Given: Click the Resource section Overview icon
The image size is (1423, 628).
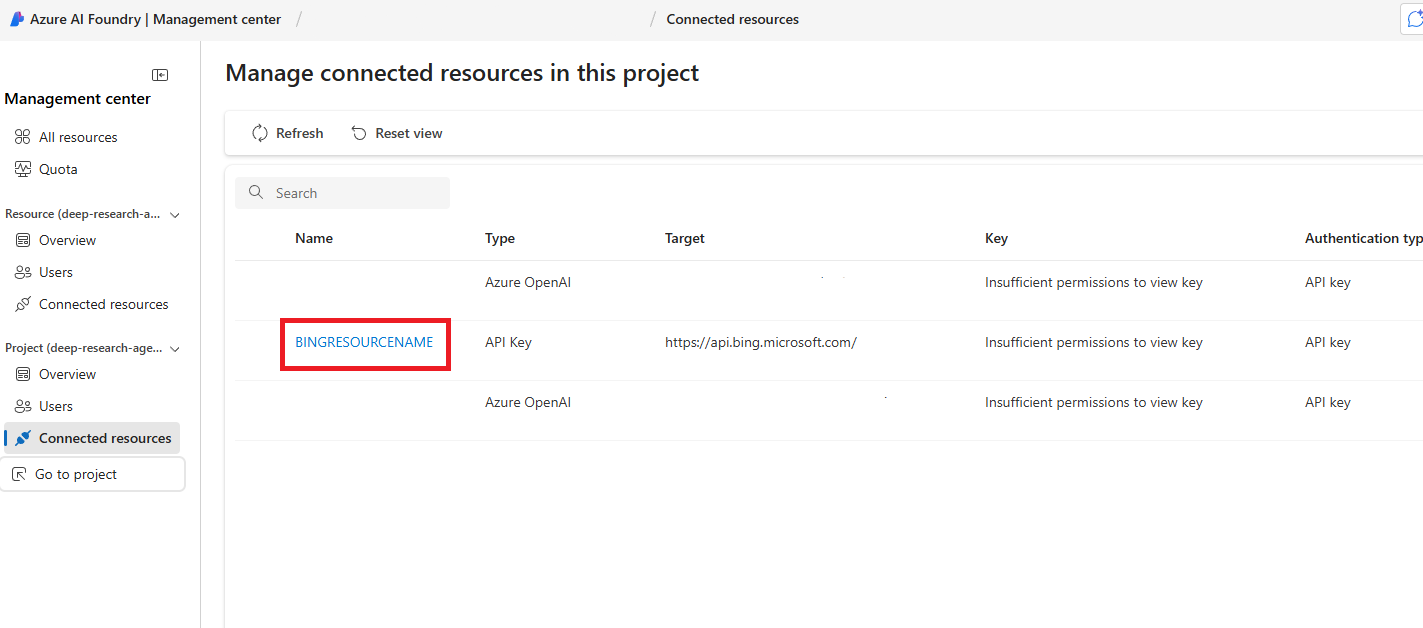Looking at the screenshot, I should point(22,240).
